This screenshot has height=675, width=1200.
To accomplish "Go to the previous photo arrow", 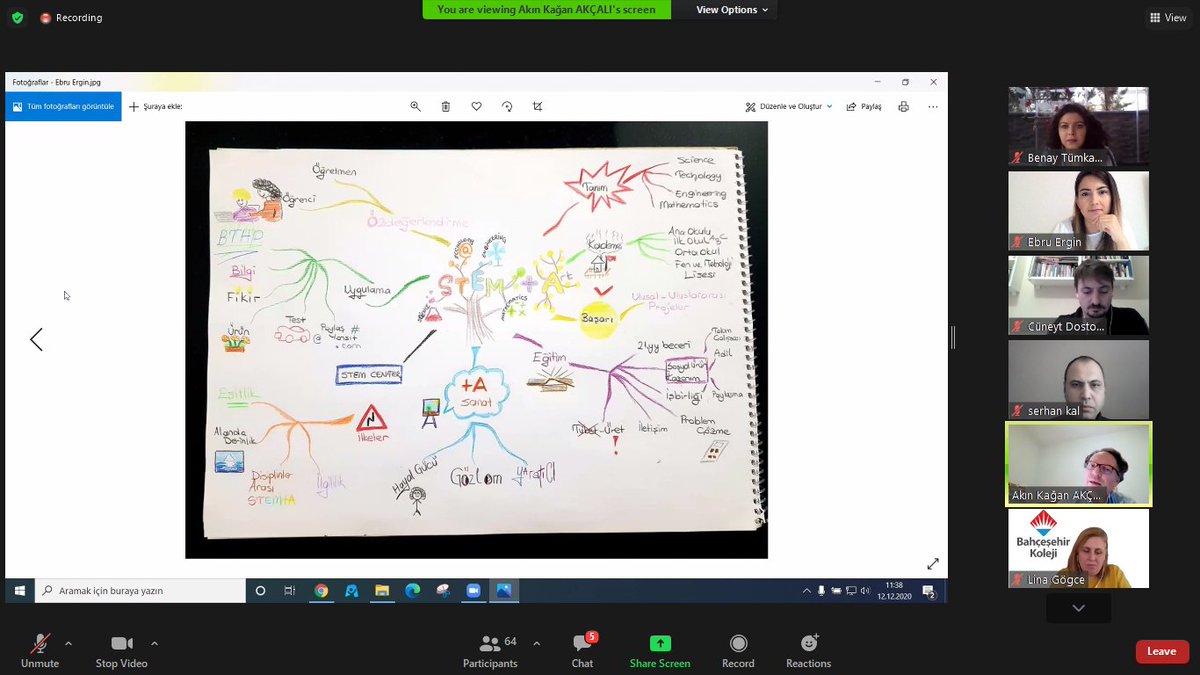I will point(36,340).
